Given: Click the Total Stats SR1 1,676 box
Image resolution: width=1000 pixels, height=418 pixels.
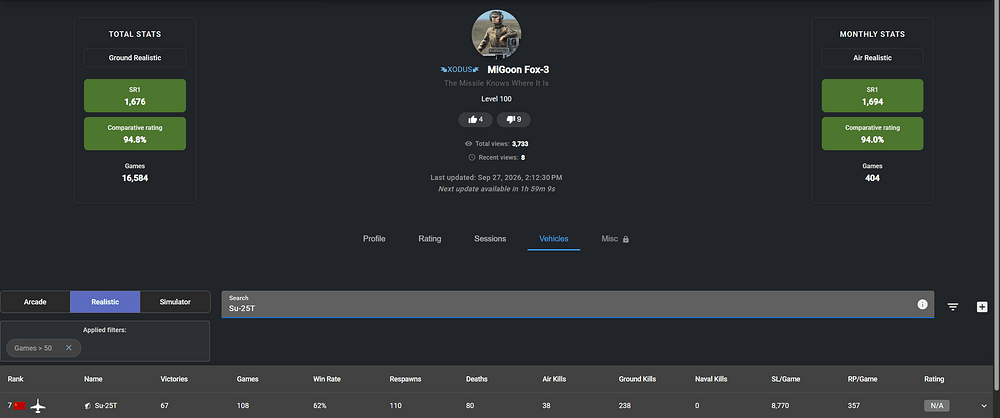Looking at the screenshot, I should (135, 96).
